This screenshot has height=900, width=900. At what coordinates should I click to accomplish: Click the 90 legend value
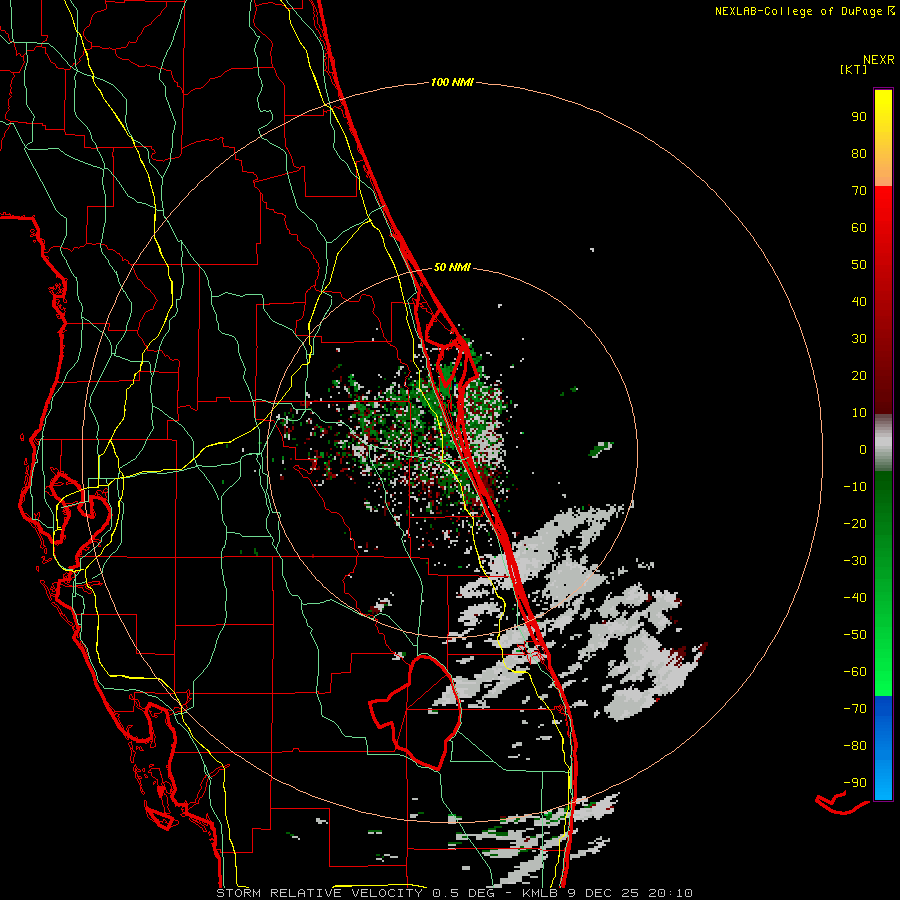tap(859, 117)
